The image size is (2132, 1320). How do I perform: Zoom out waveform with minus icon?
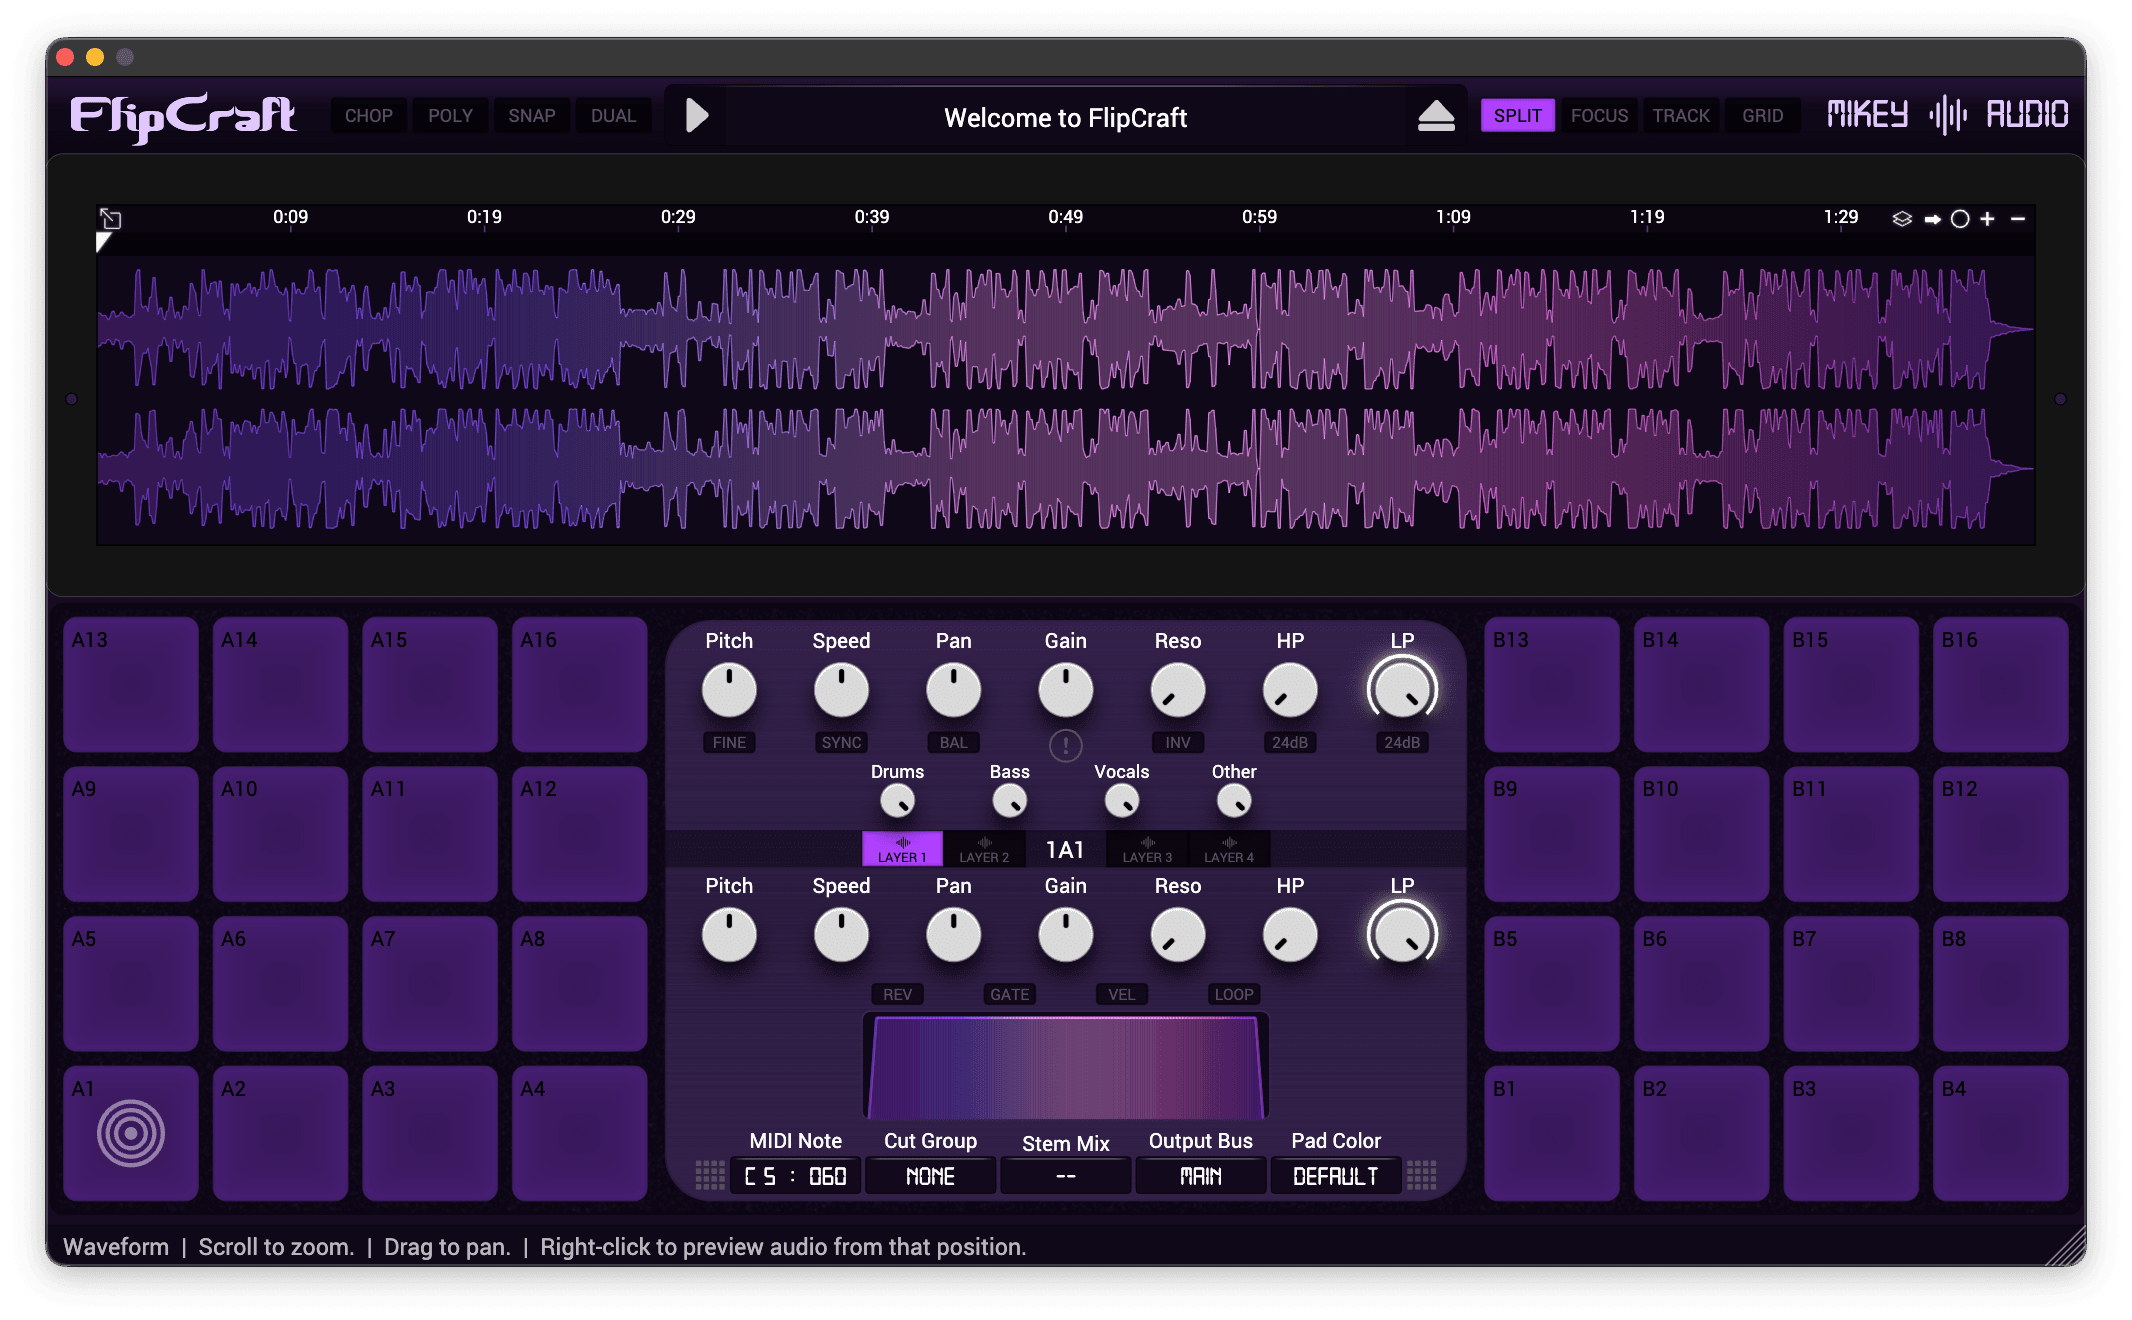pos(2018,219)
